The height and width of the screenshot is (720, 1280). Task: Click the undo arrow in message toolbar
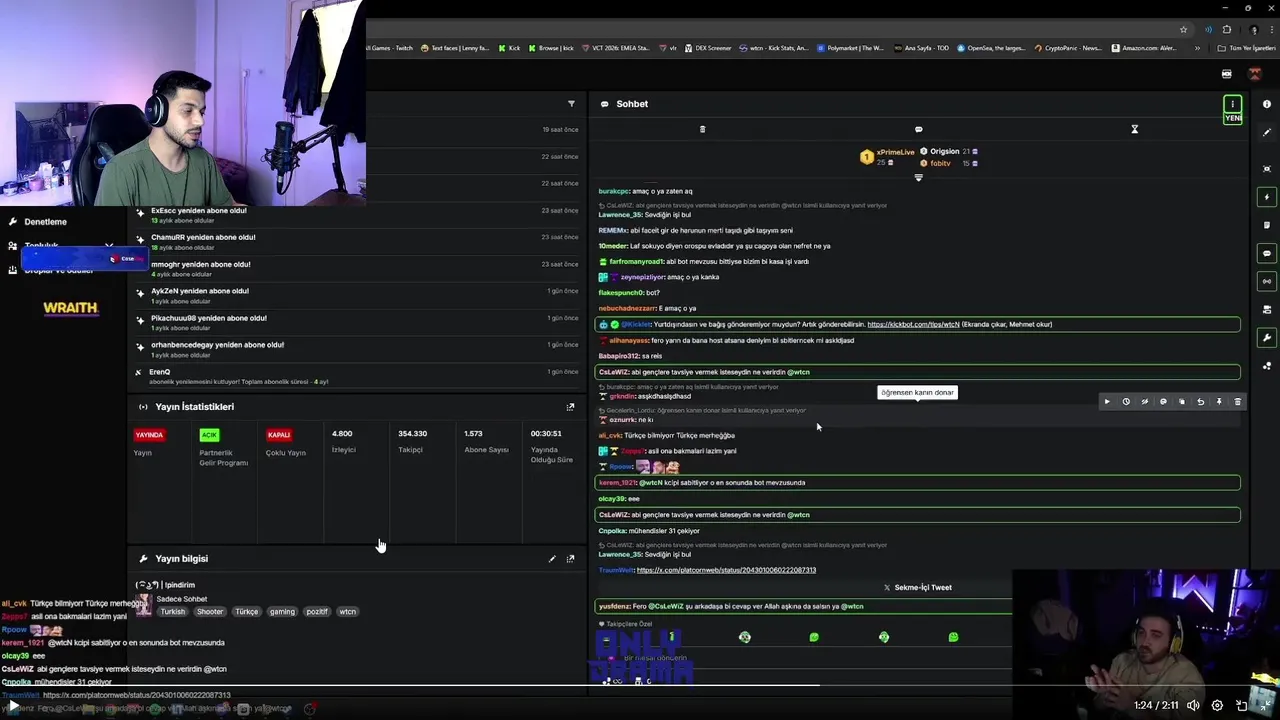[1200, 402]
